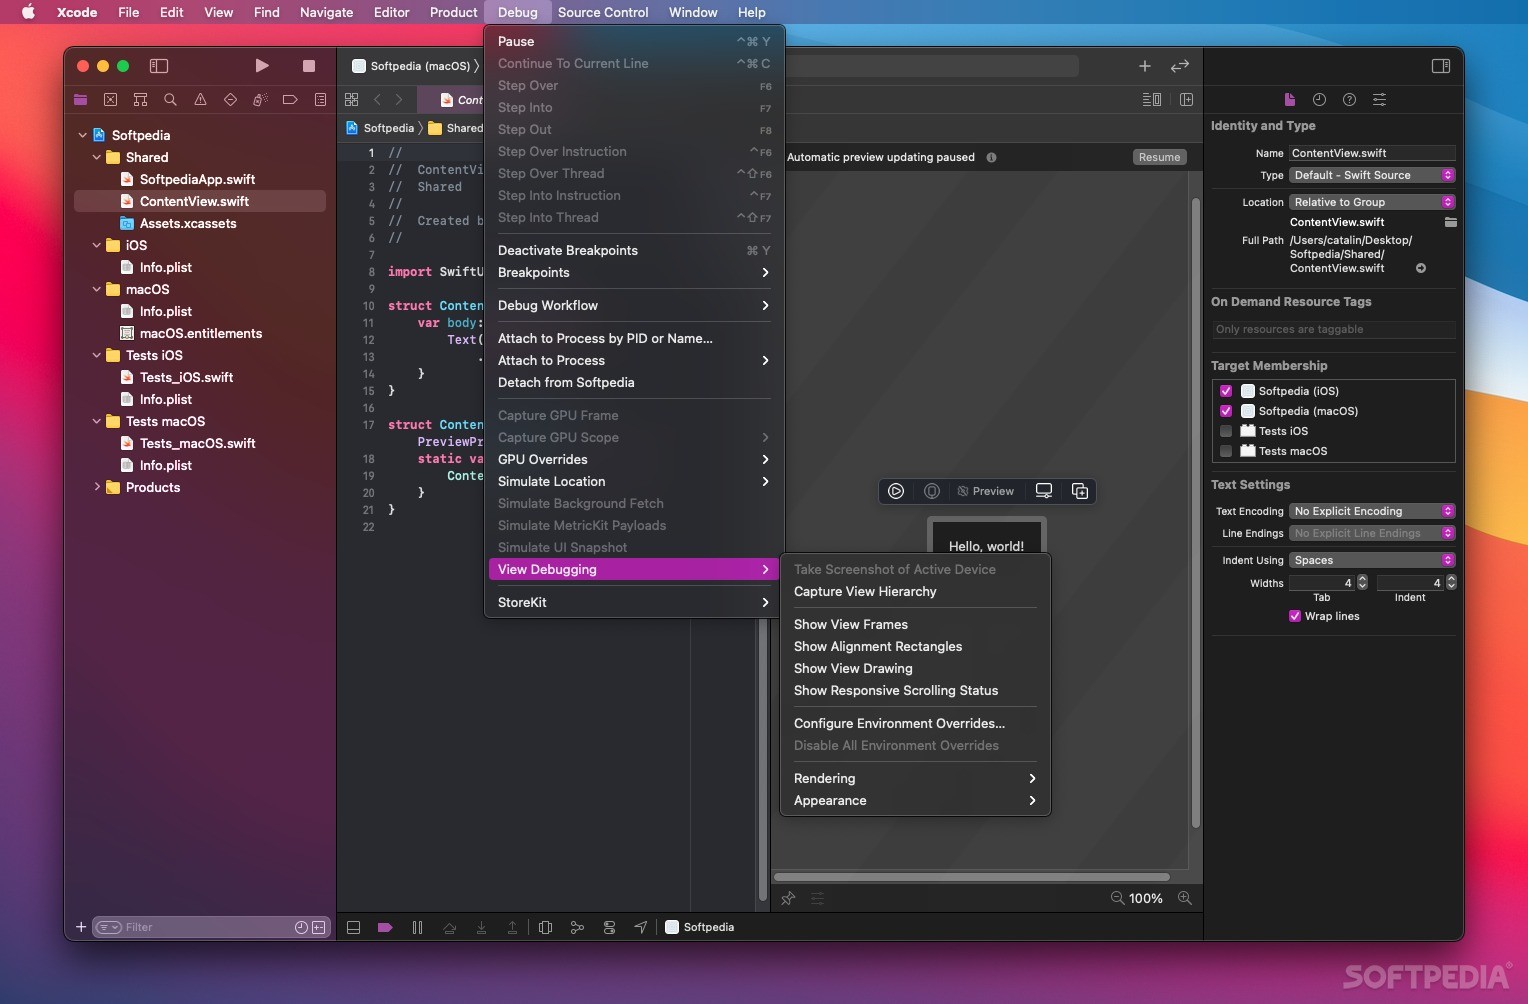Enable Tests iOS target membership
The width and height of the screenshot is (1528, 1004).
coord(1226,431)
